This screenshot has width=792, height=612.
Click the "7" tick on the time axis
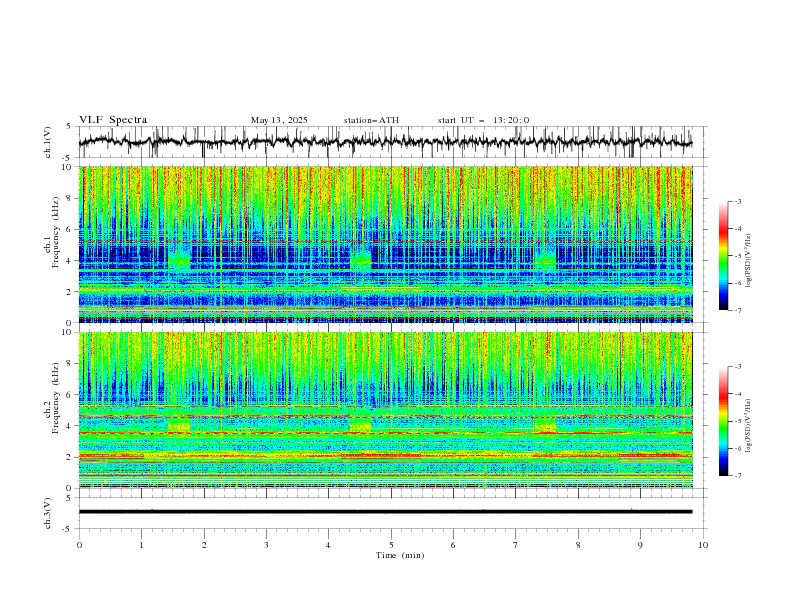tap(516, 545)
